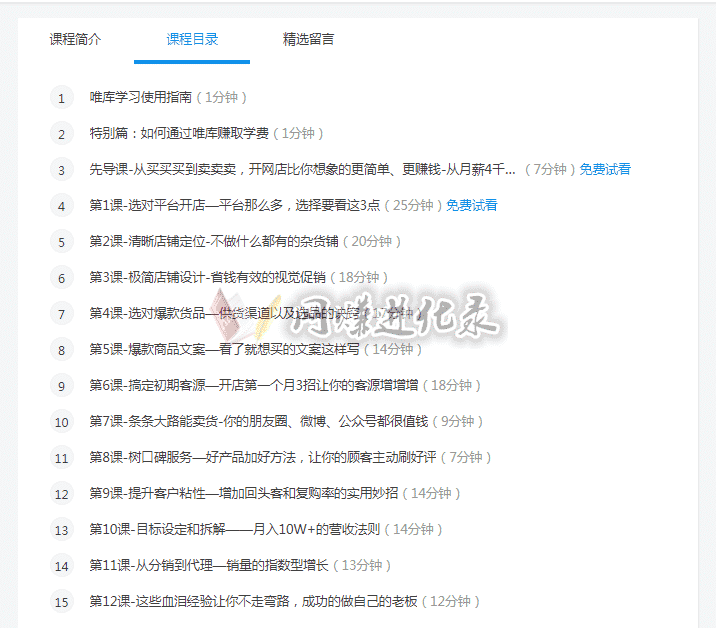The image size is (716, 628).
Task: Click number badge 3 in the course list
Action: click(x=62, y=170)
